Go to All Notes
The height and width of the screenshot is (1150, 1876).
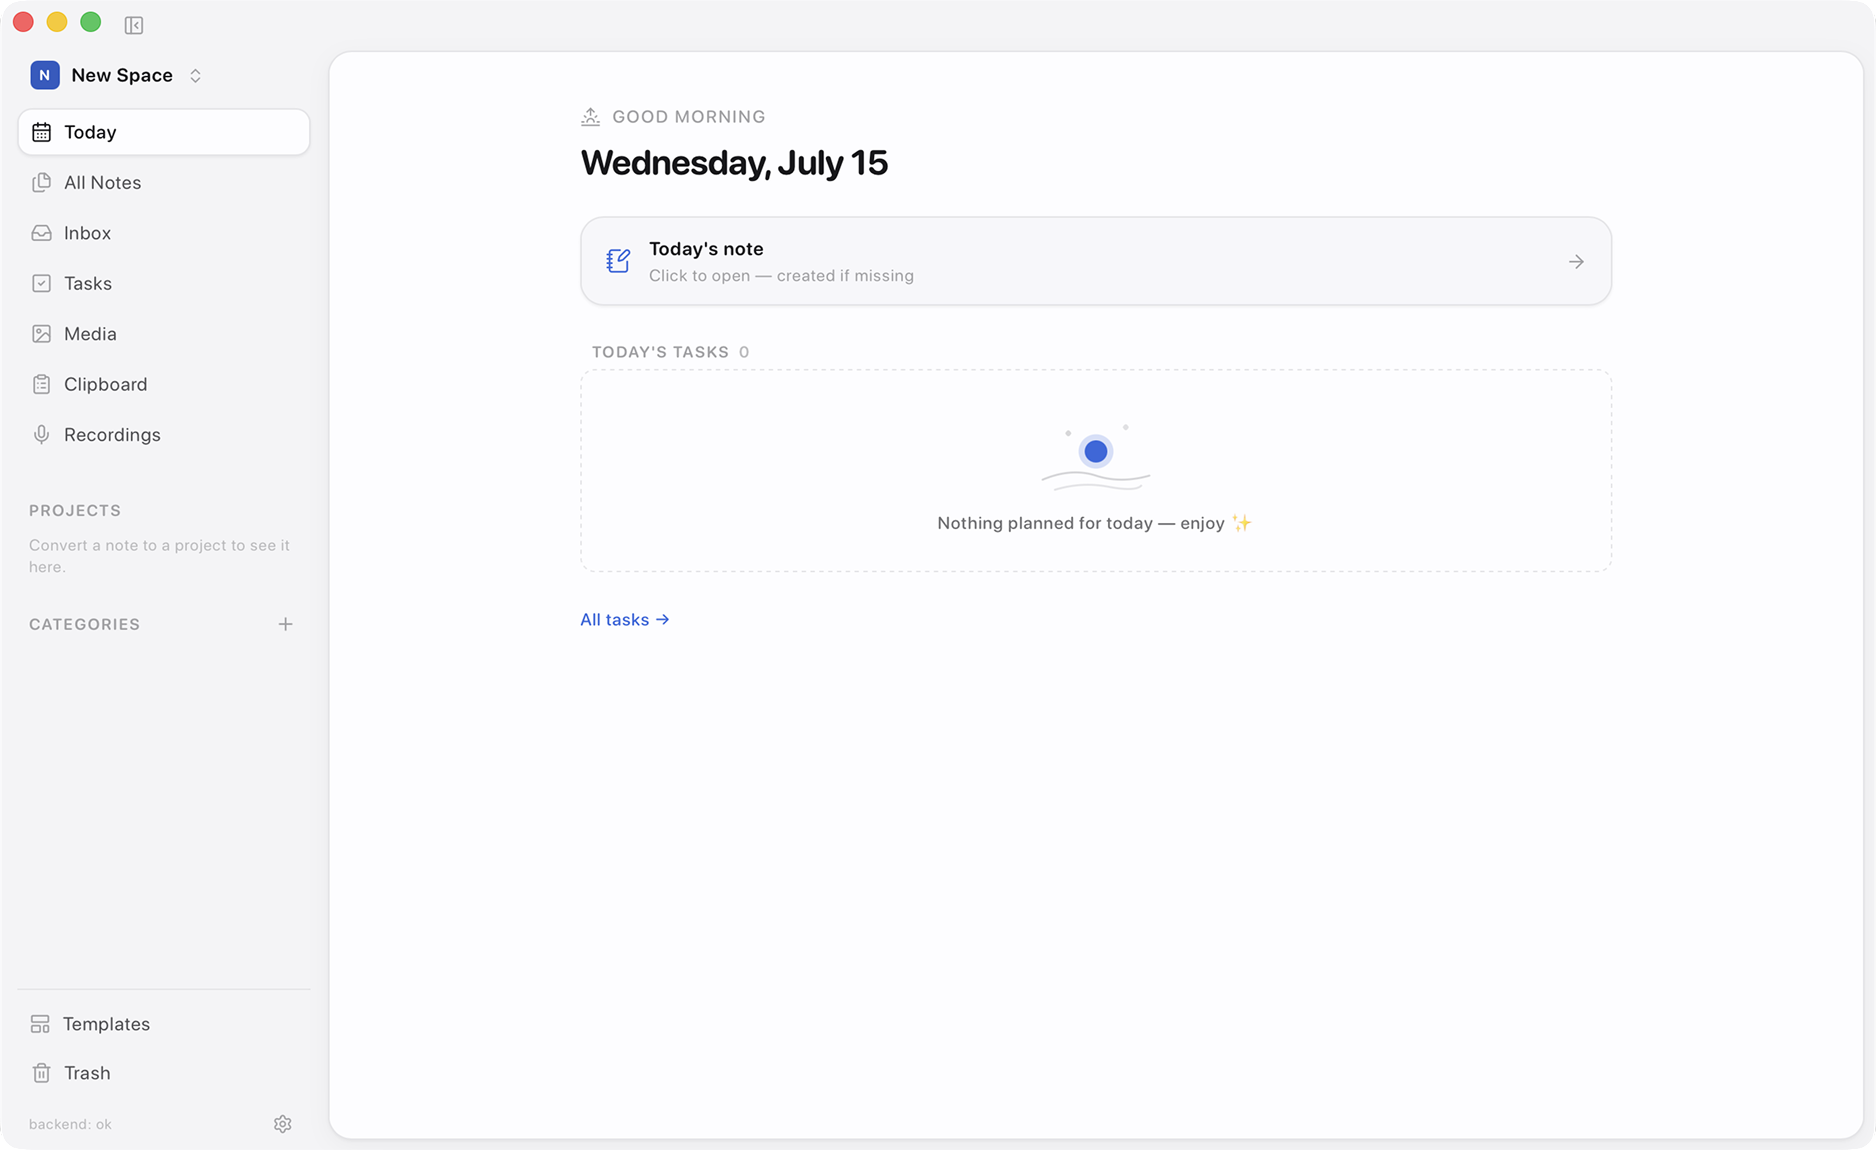[x=164, y=182]
